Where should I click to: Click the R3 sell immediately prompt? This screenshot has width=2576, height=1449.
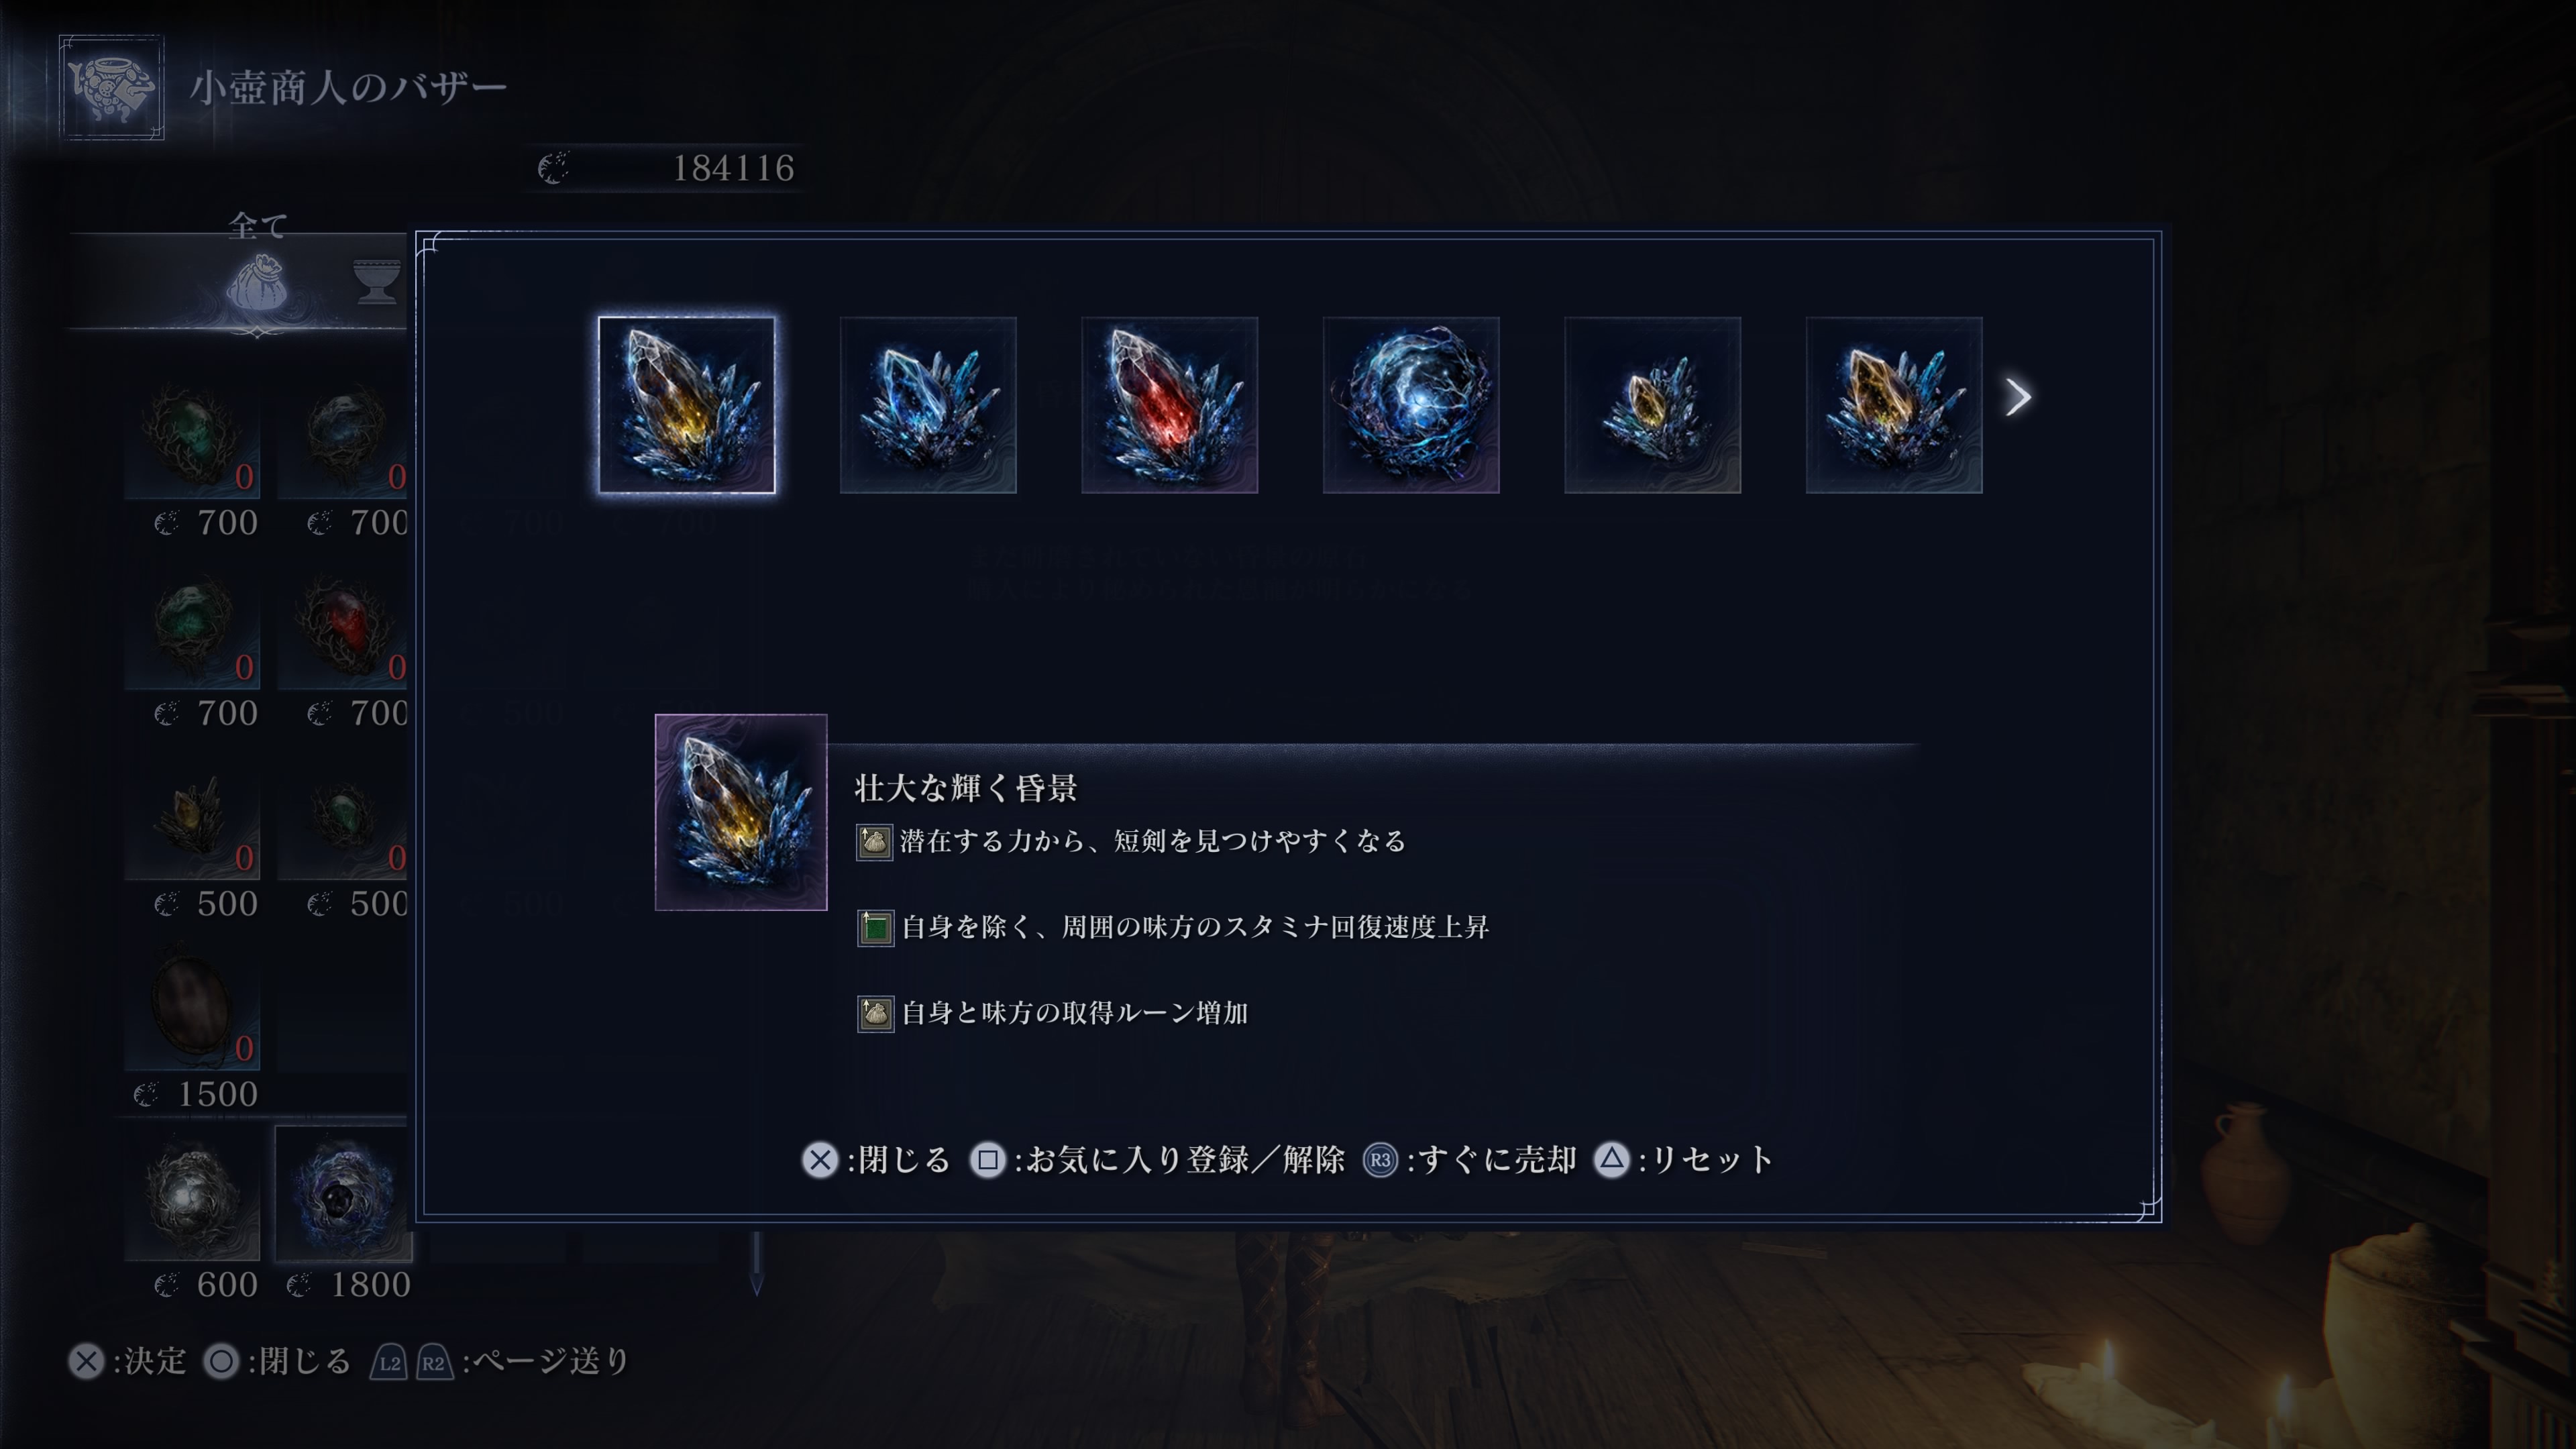coord(1470,1160)
